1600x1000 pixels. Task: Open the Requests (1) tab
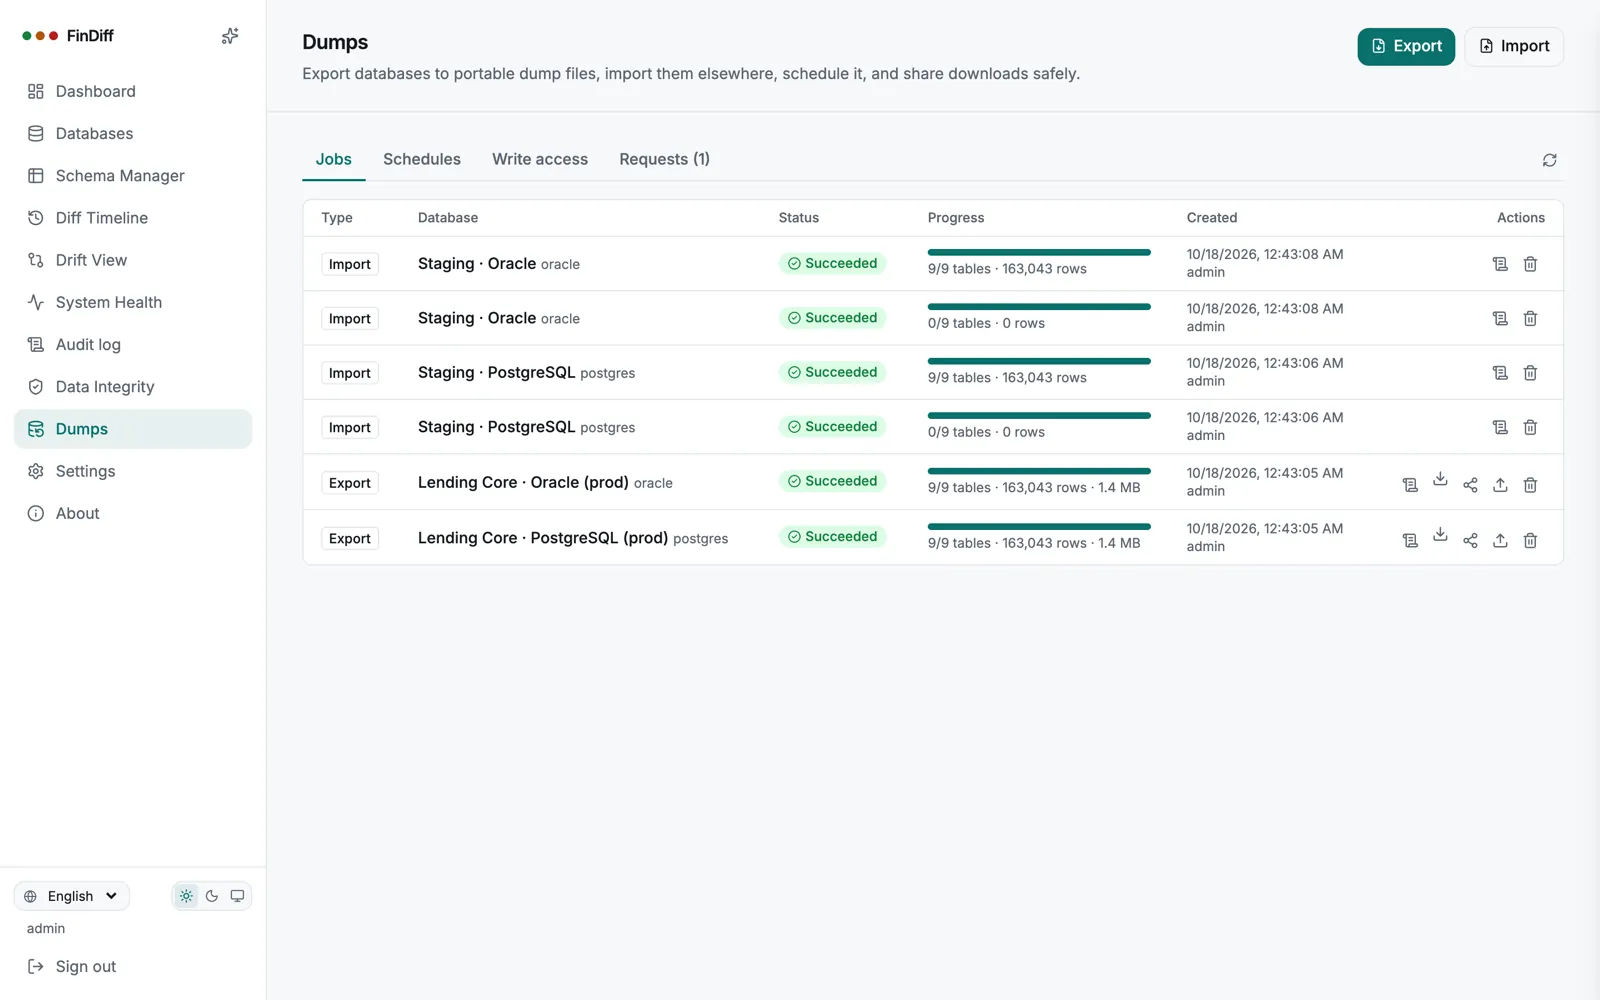point(664,159)
